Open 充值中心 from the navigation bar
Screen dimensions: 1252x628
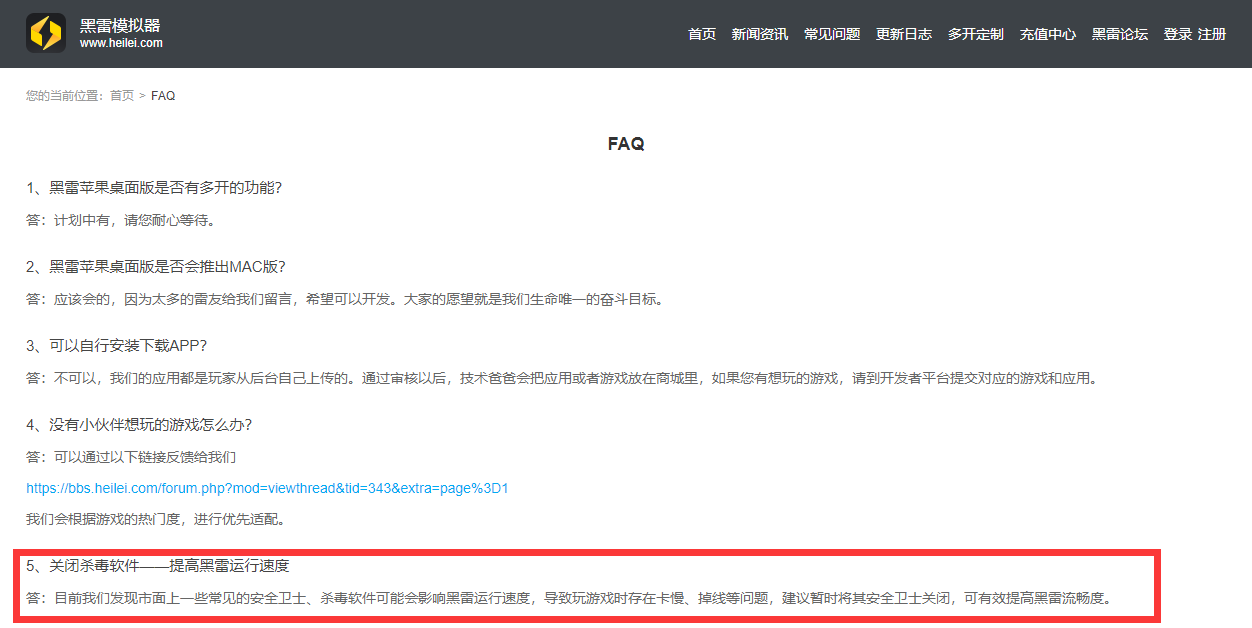(1048, 34)
